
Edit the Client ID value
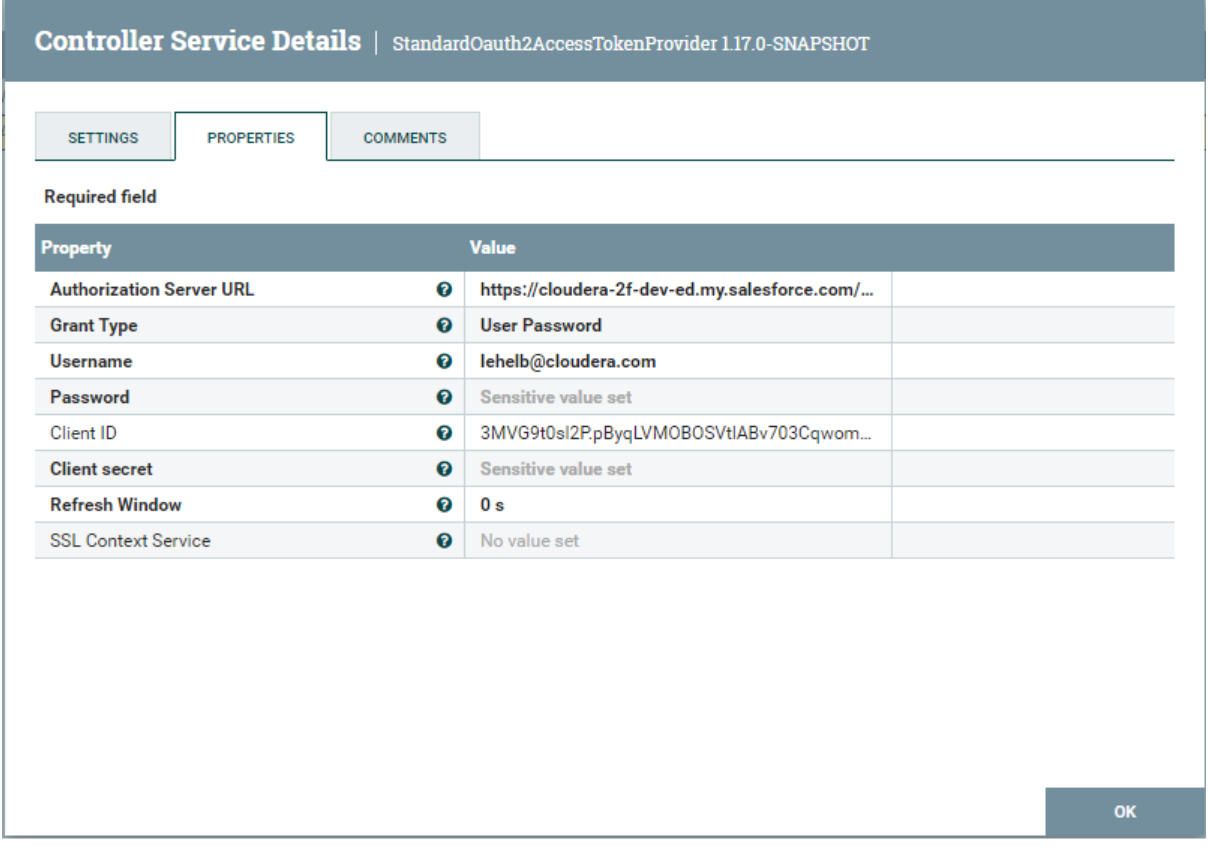677,434
